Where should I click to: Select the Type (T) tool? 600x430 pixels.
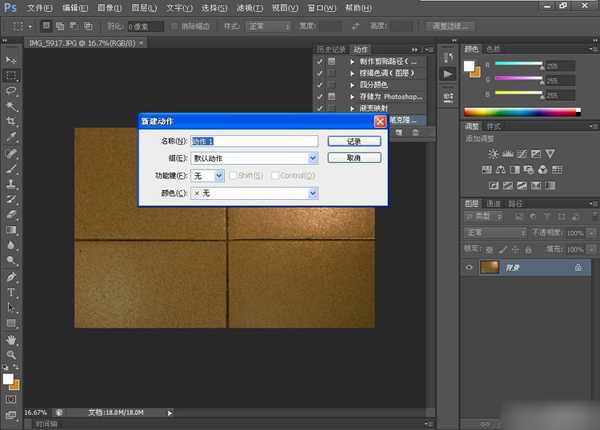tap(12, 292)
